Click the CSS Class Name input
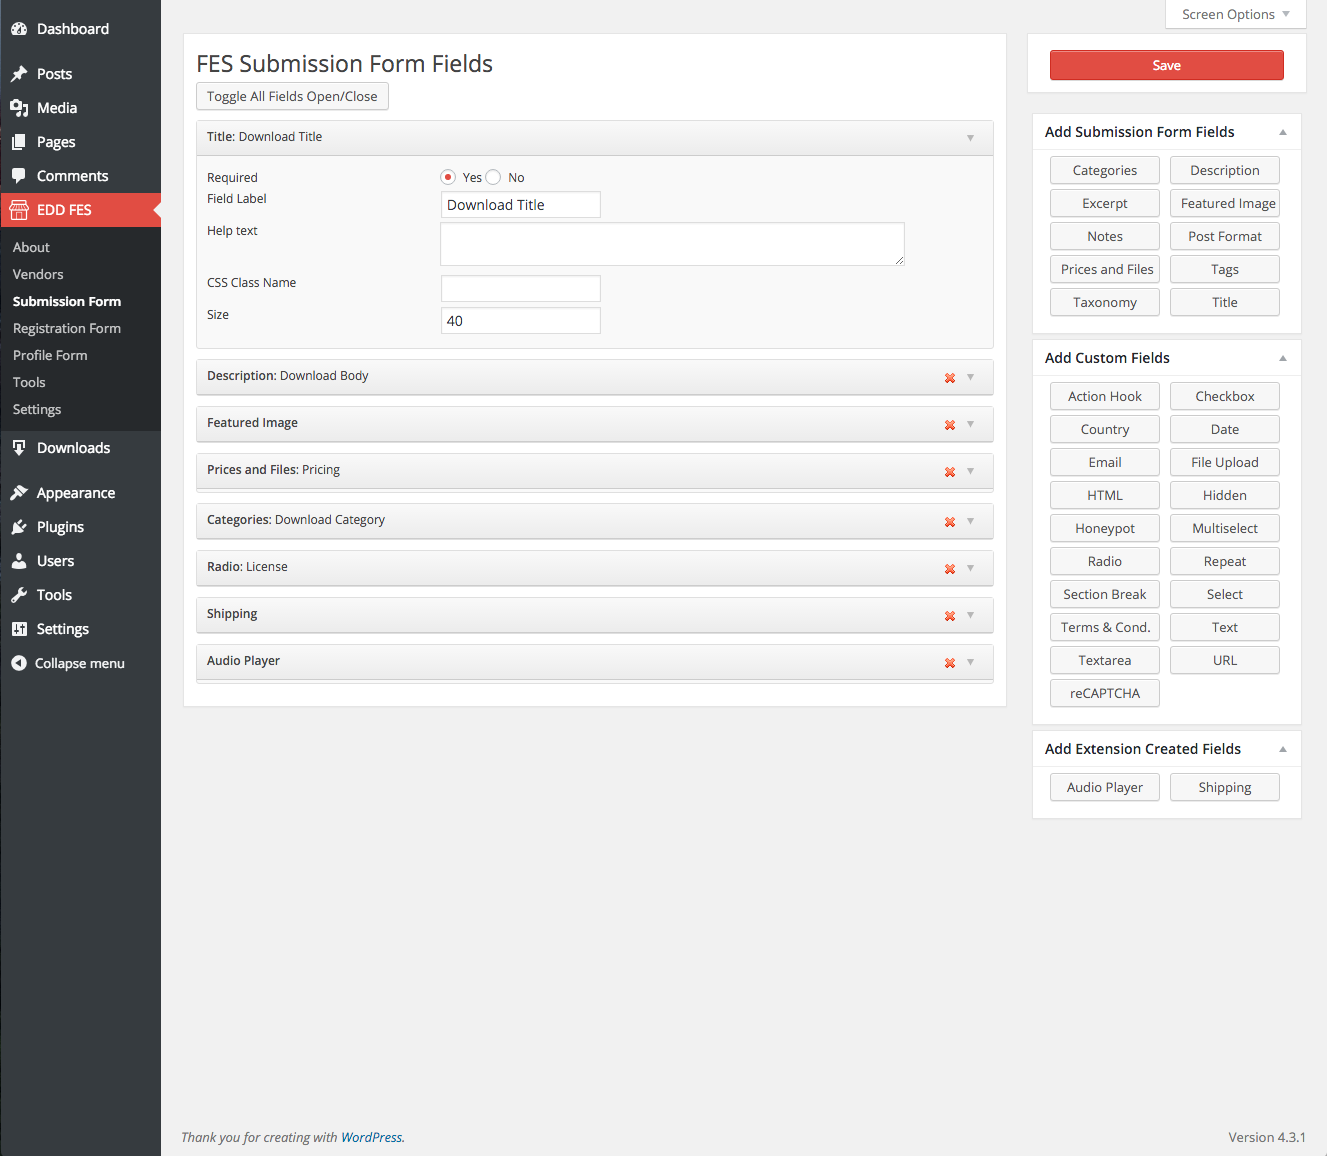Viewport: 1327px width, 1156px height. (x=520, y=288)
